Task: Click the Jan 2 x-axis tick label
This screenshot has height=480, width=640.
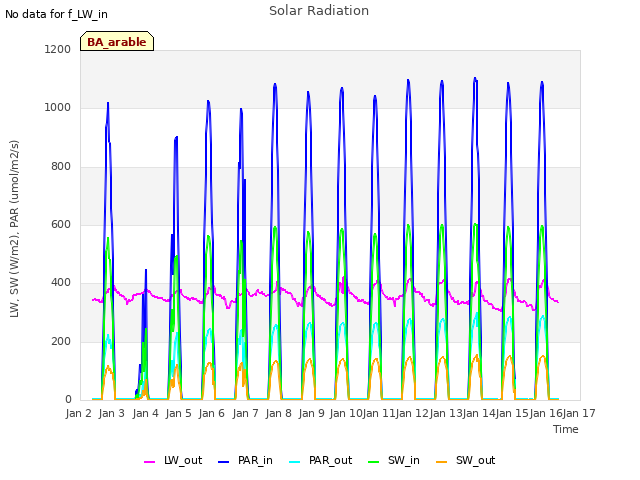Action: [78, 413]
